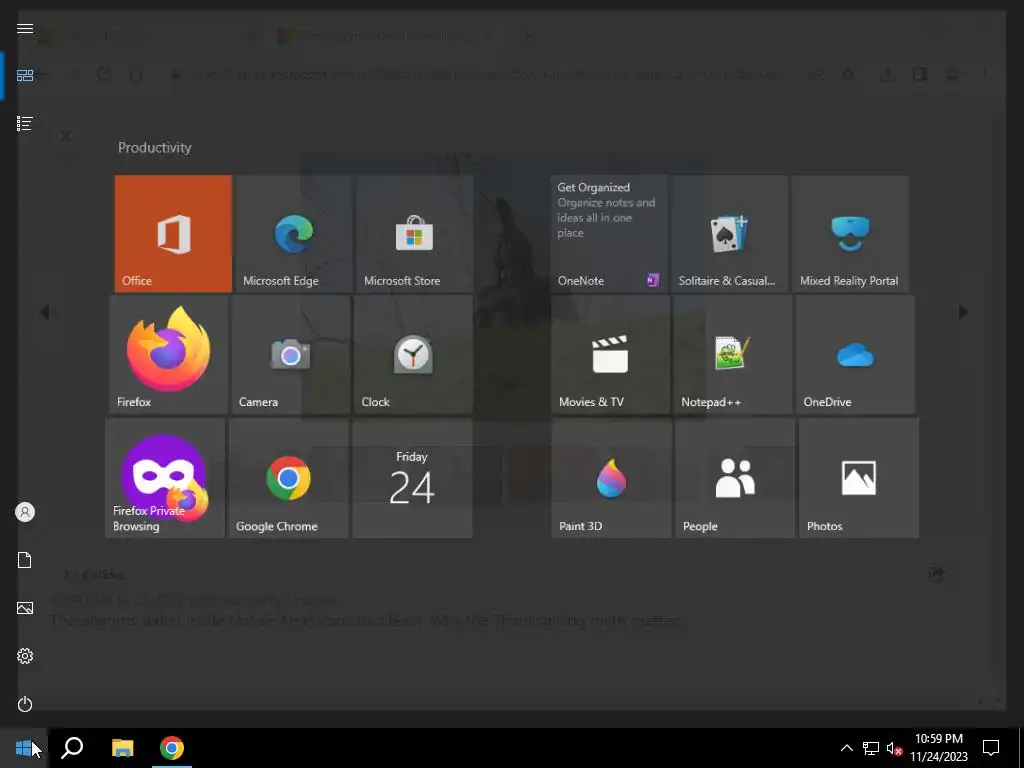Switch to Pinned tiles view
The height and width of the screenshot is (768, 1024).
tap(25, 76)
